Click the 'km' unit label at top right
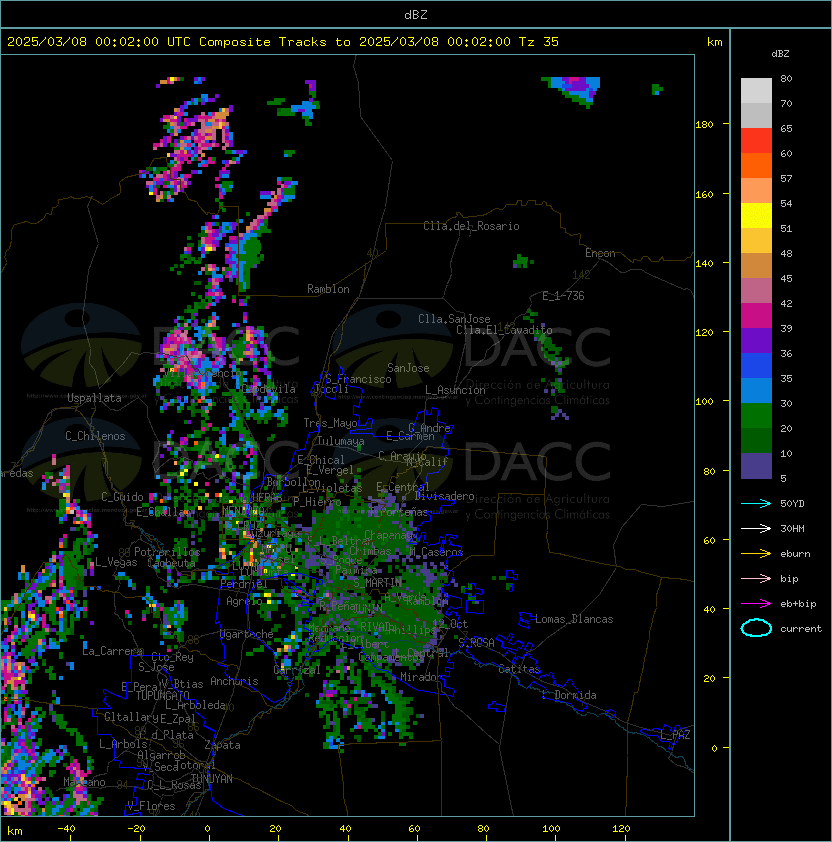 pyautogui.click(x=714, y=42)
